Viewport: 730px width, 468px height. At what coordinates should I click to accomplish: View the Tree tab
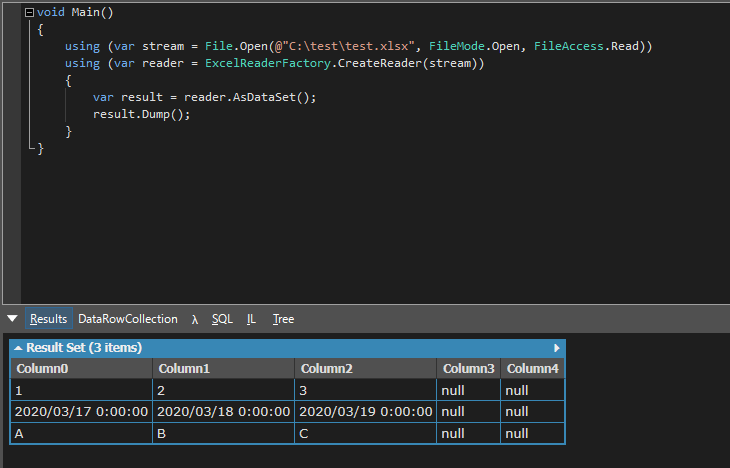[283, 319]
